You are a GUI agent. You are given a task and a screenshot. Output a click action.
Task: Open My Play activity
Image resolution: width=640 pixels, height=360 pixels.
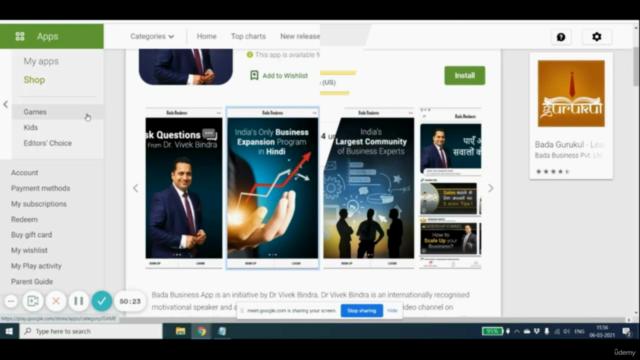[x=36, y=266]
